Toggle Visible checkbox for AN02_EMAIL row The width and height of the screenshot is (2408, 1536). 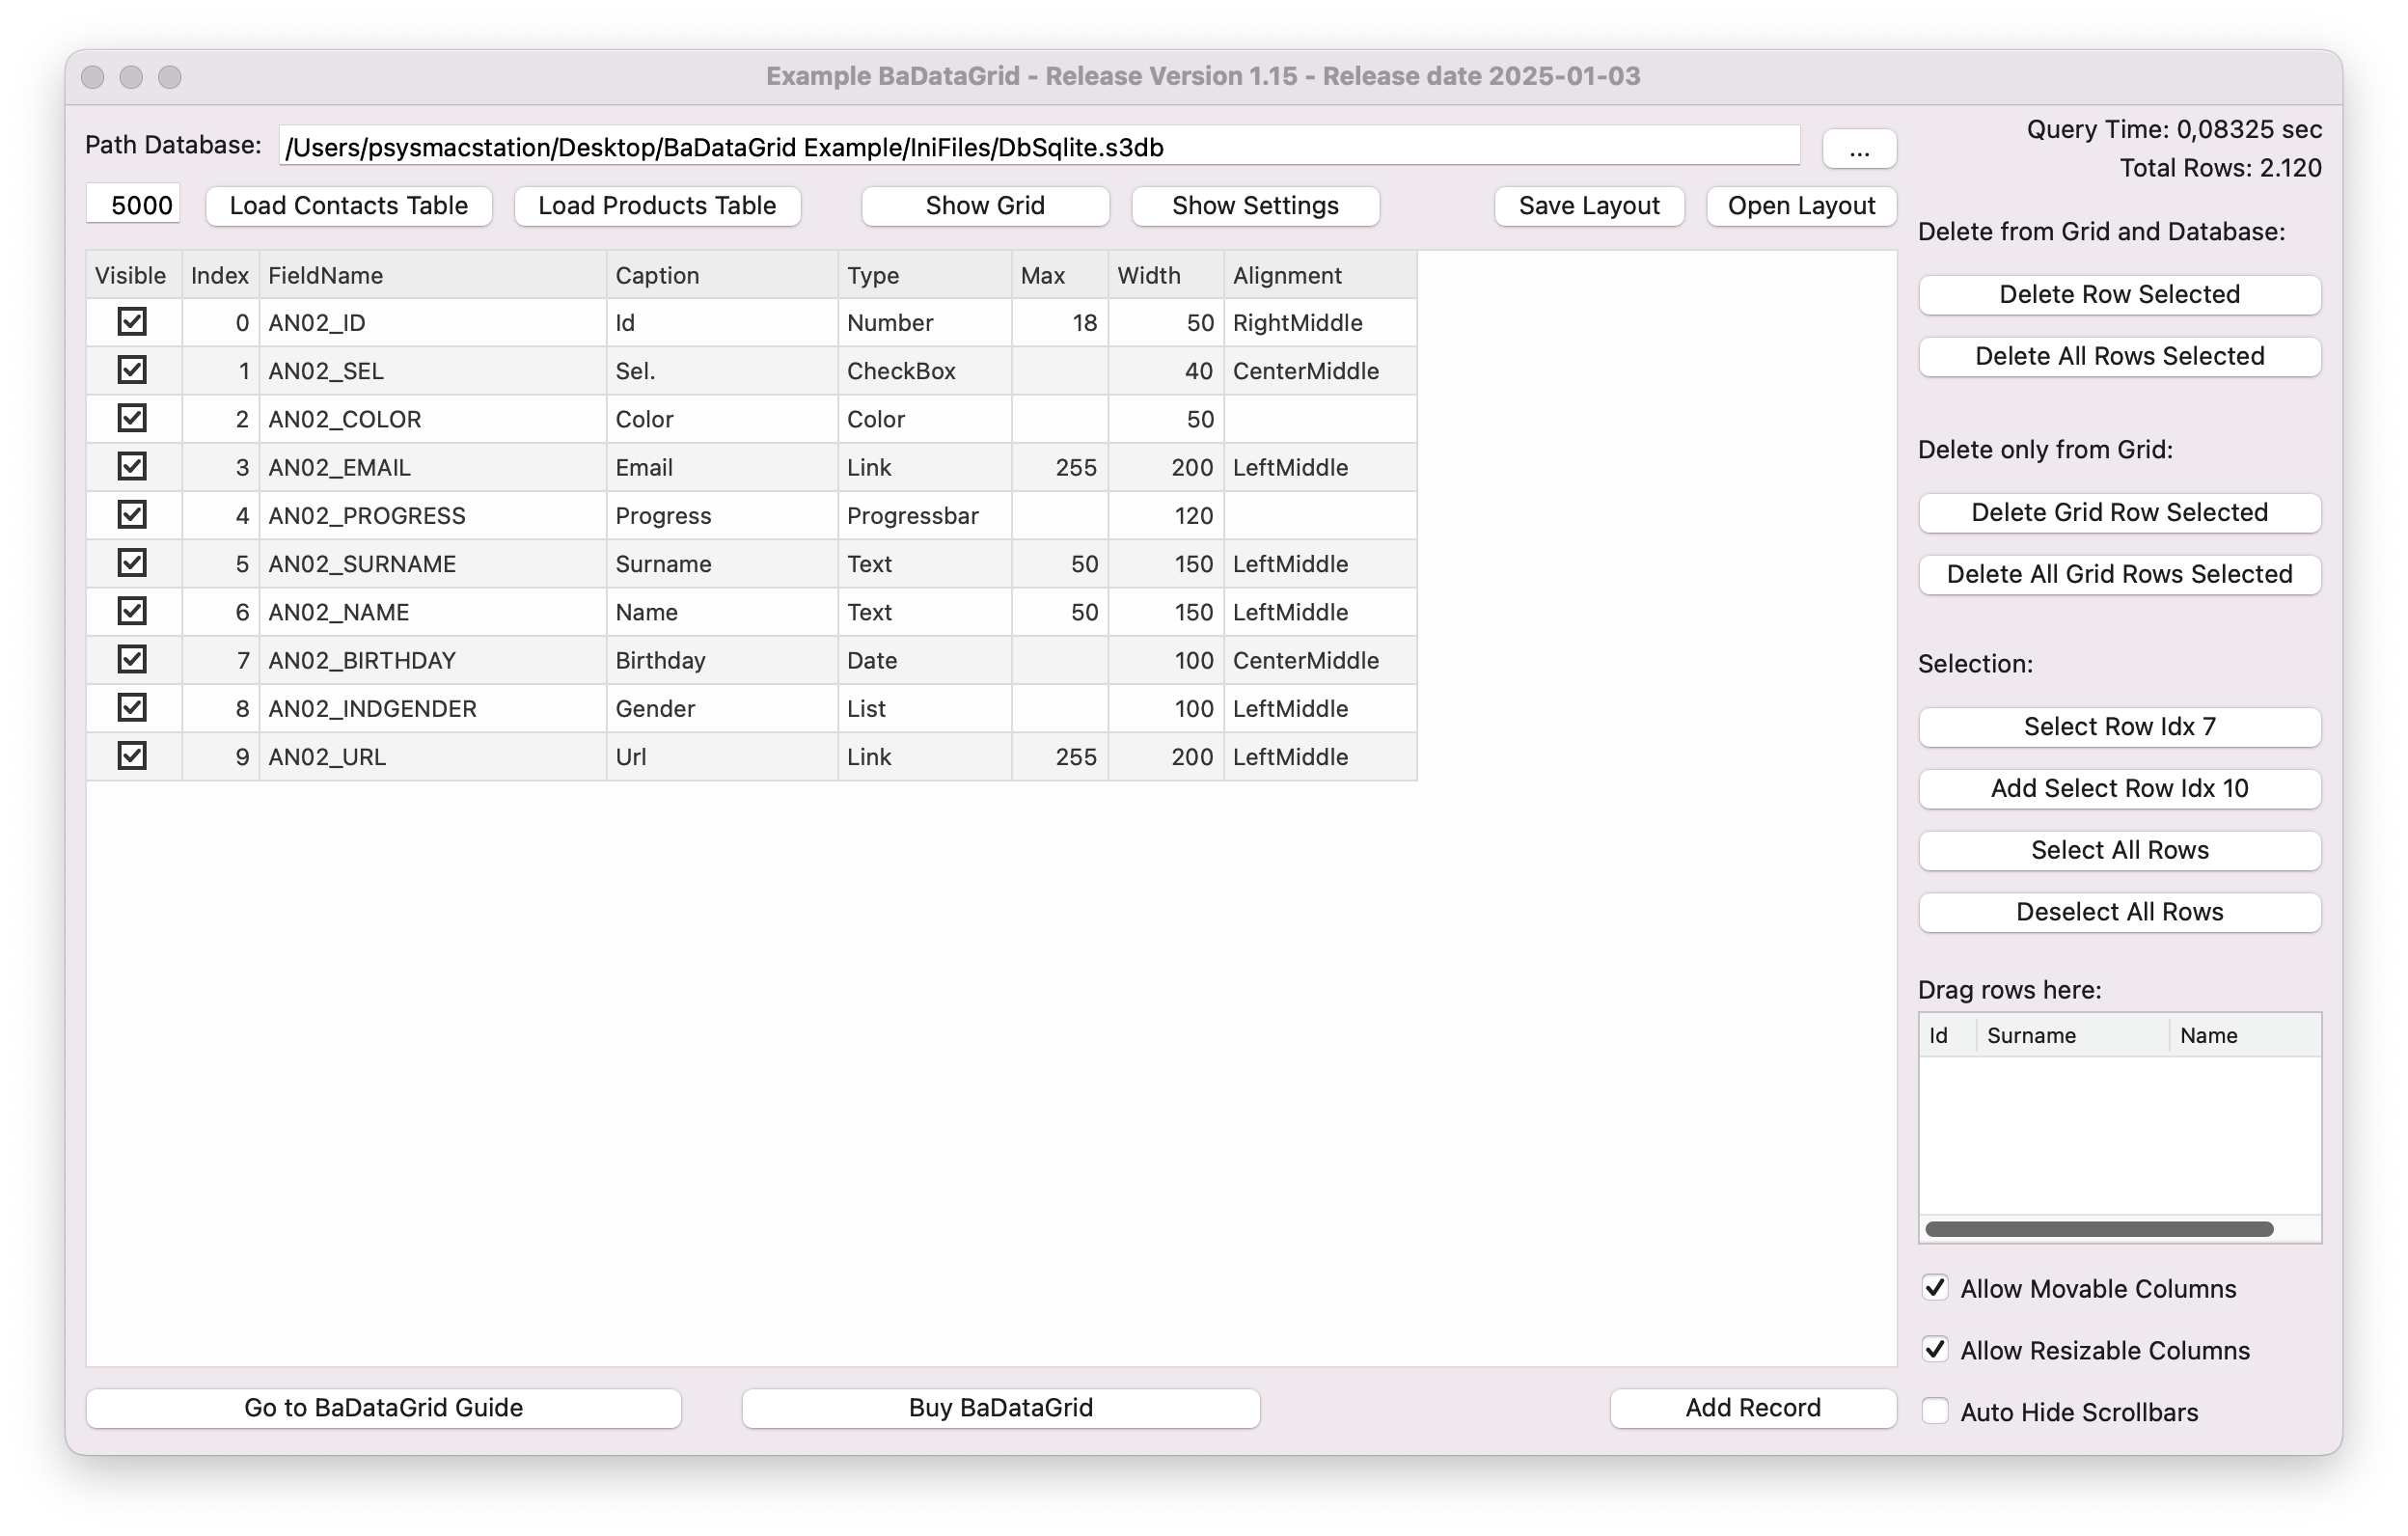132,466
